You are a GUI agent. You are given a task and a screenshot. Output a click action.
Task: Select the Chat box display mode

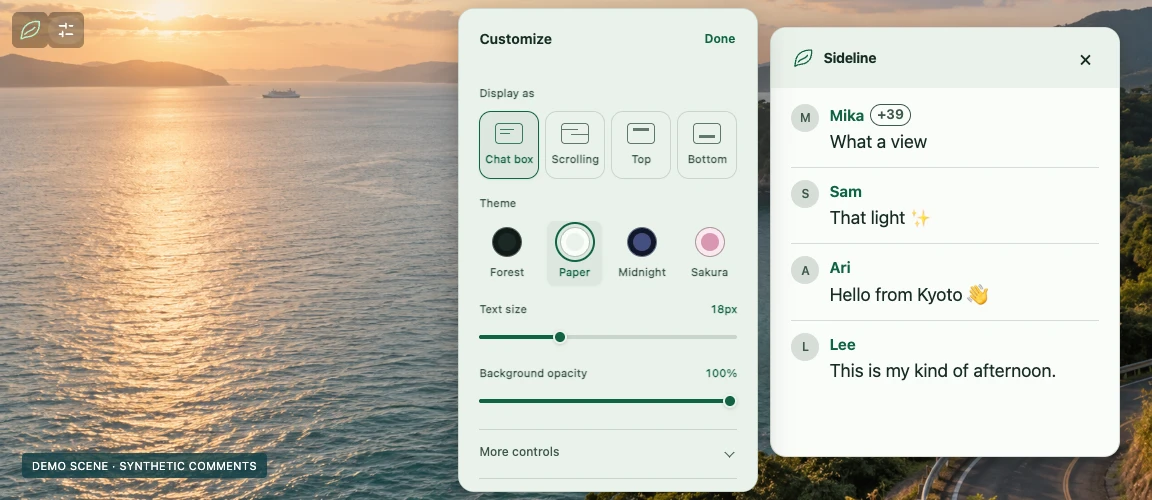(509, 145)
